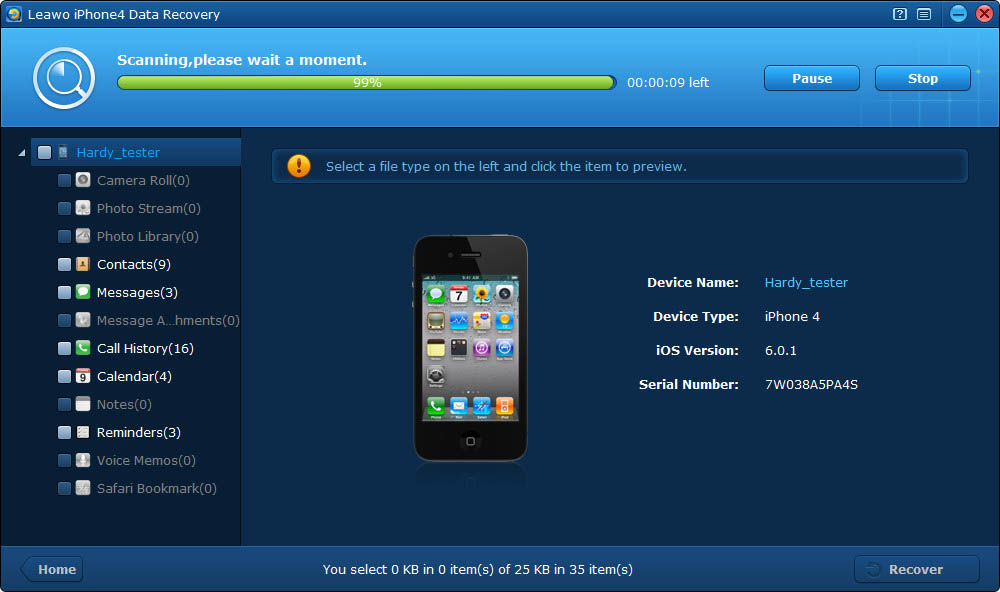Click the Recover button

pos(916,569)
